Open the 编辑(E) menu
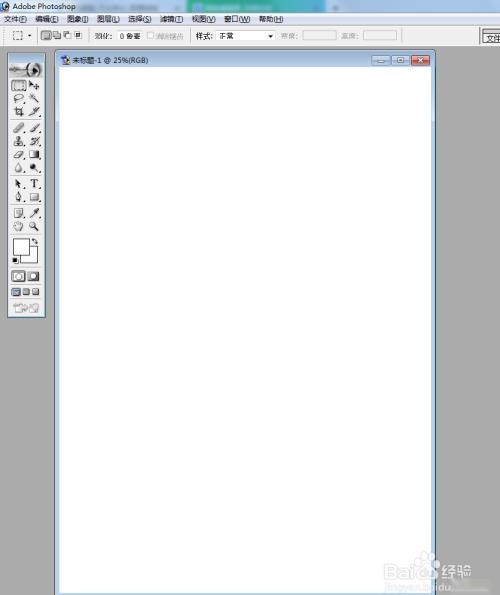 47,19
